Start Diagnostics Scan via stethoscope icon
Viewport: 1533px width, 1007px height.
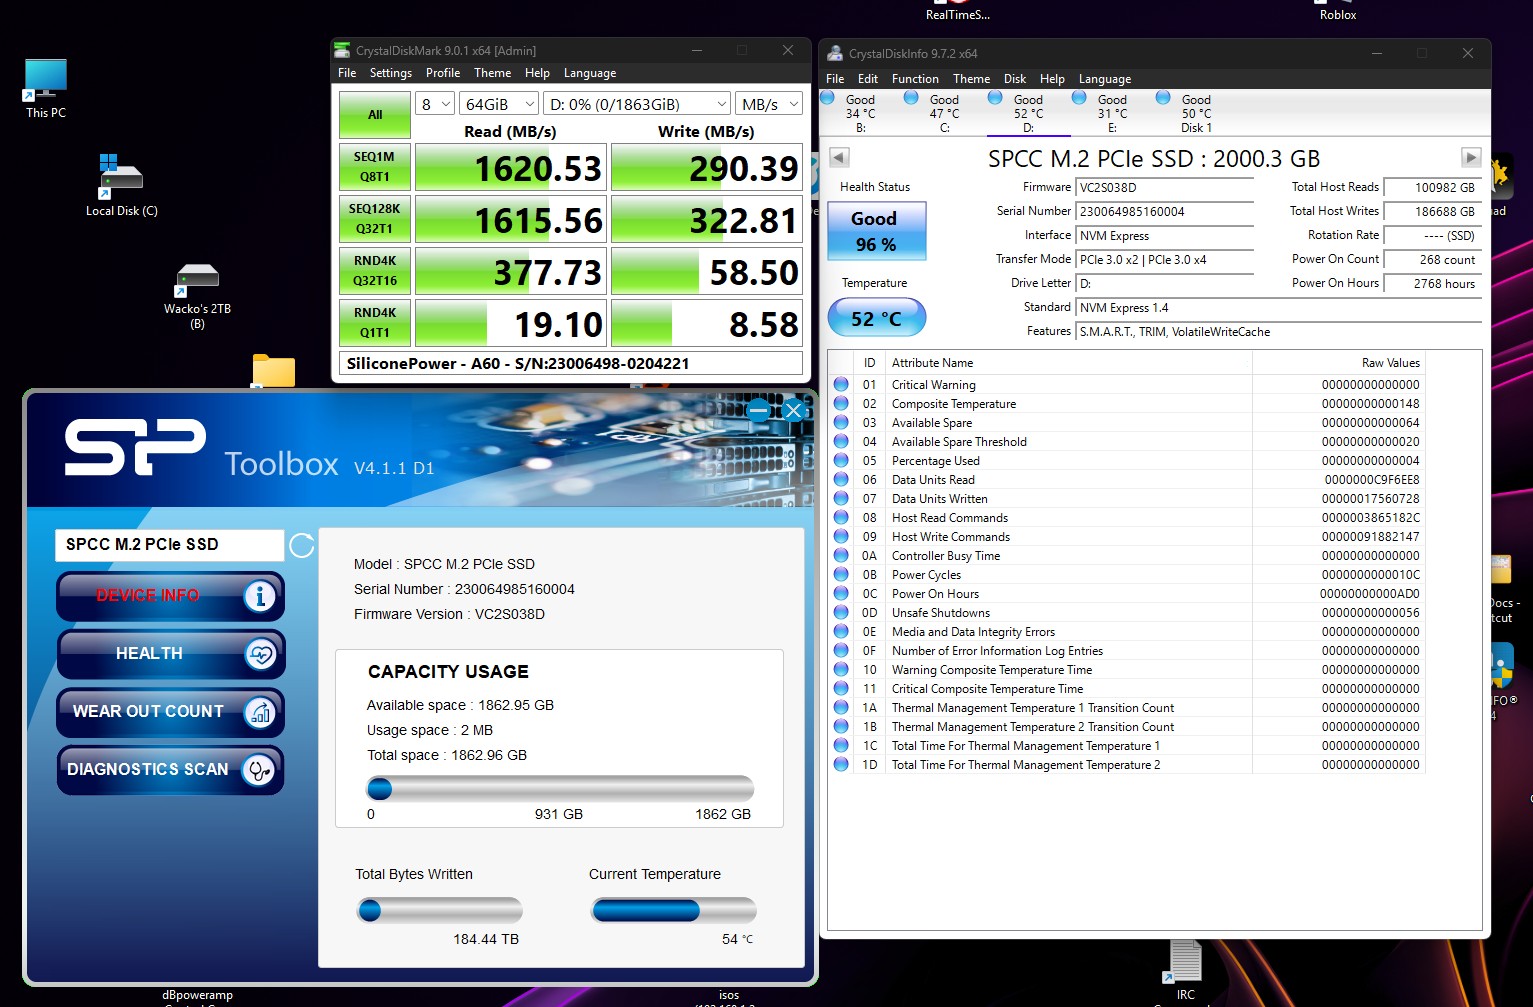pyautogui.click(x=259, y=770)
